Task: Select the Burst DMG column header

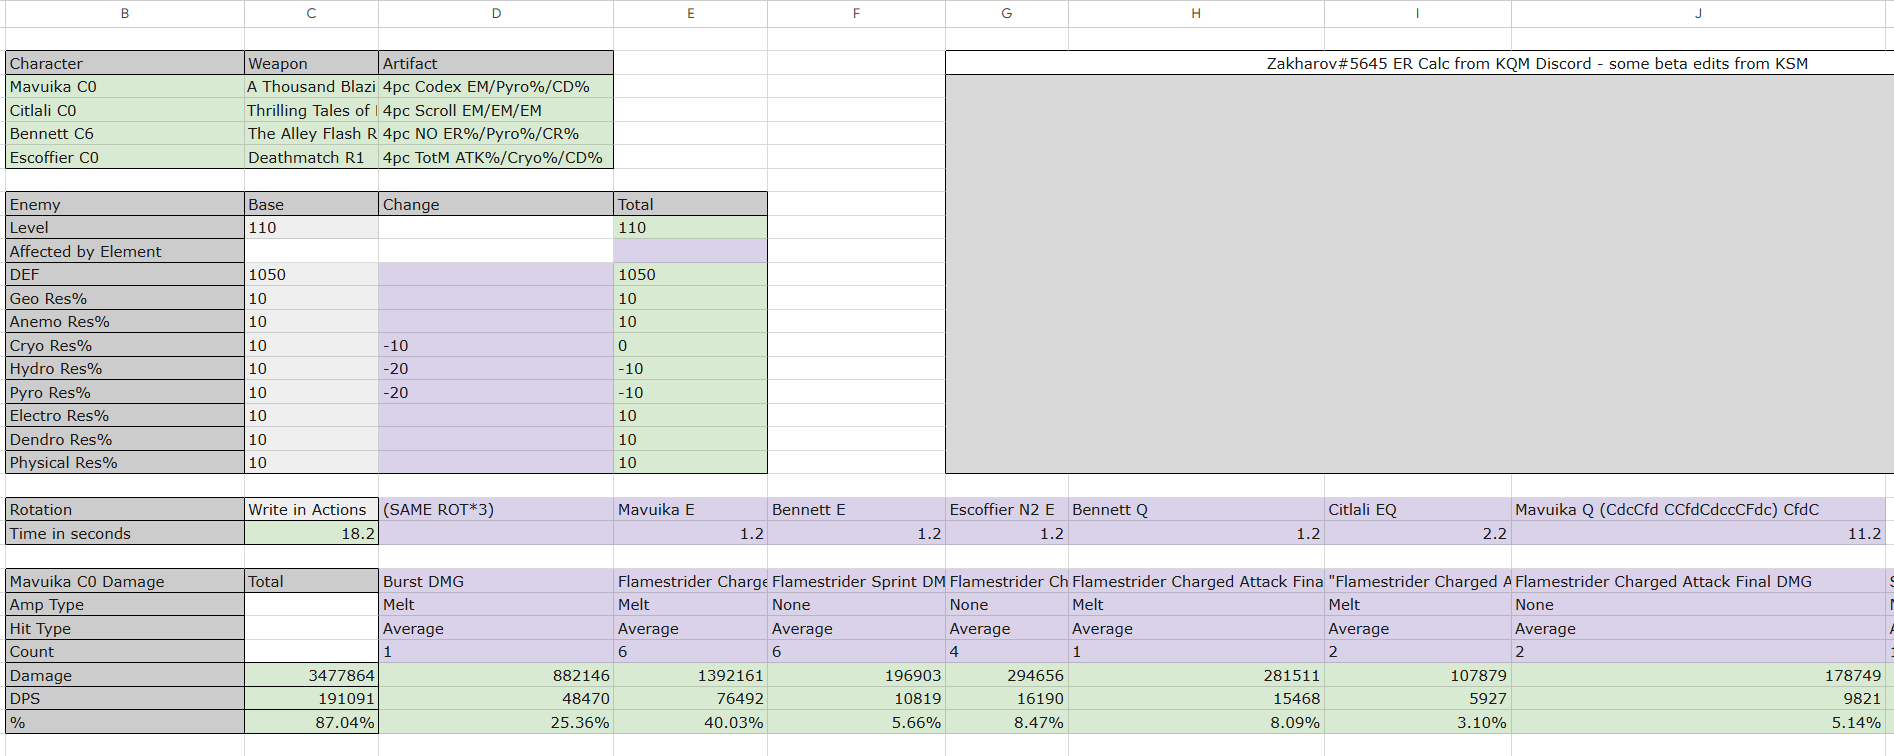Action: [496, 581]
